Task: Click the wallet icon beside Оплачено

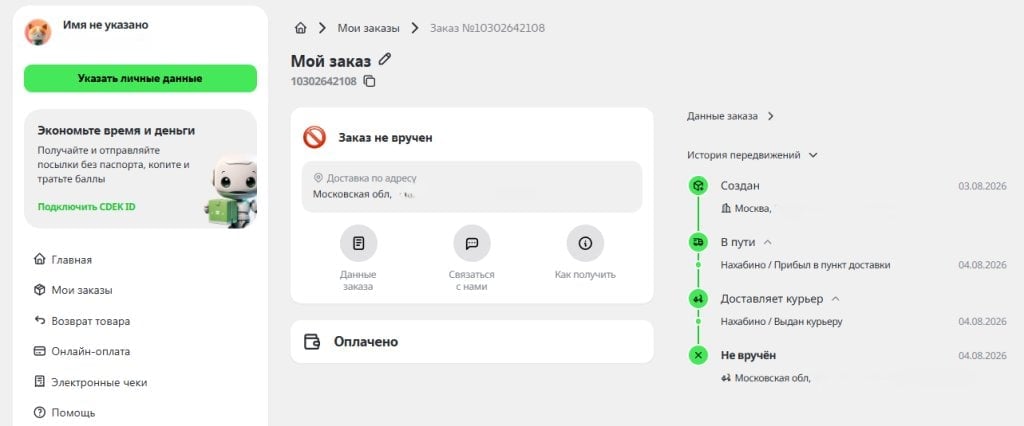Action: click(312, 342)
